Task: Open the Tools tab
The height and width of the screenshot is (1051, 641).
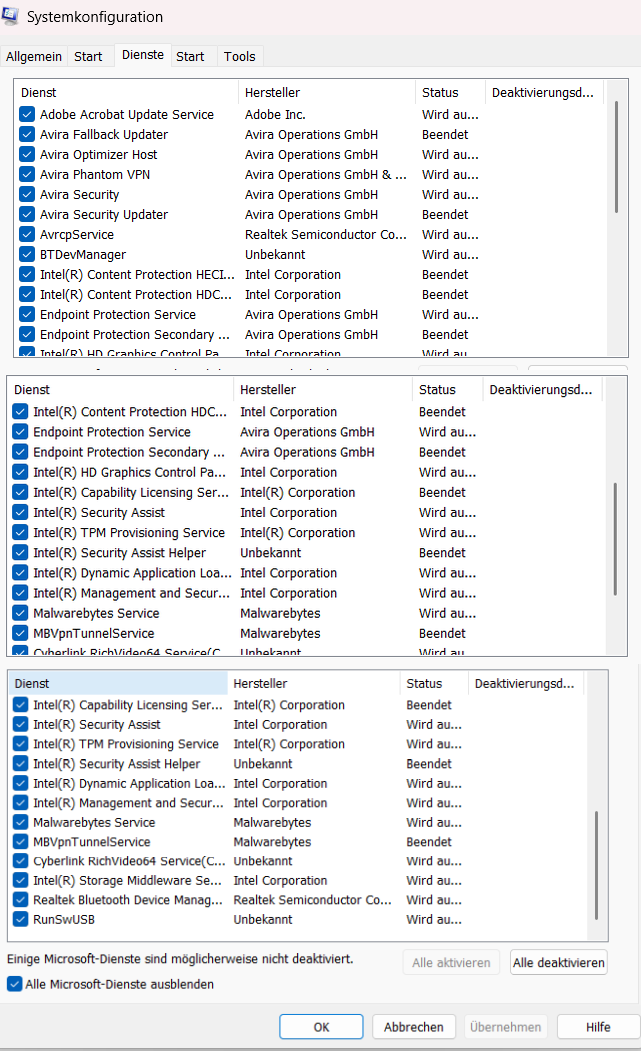Action: coord(239,57)
